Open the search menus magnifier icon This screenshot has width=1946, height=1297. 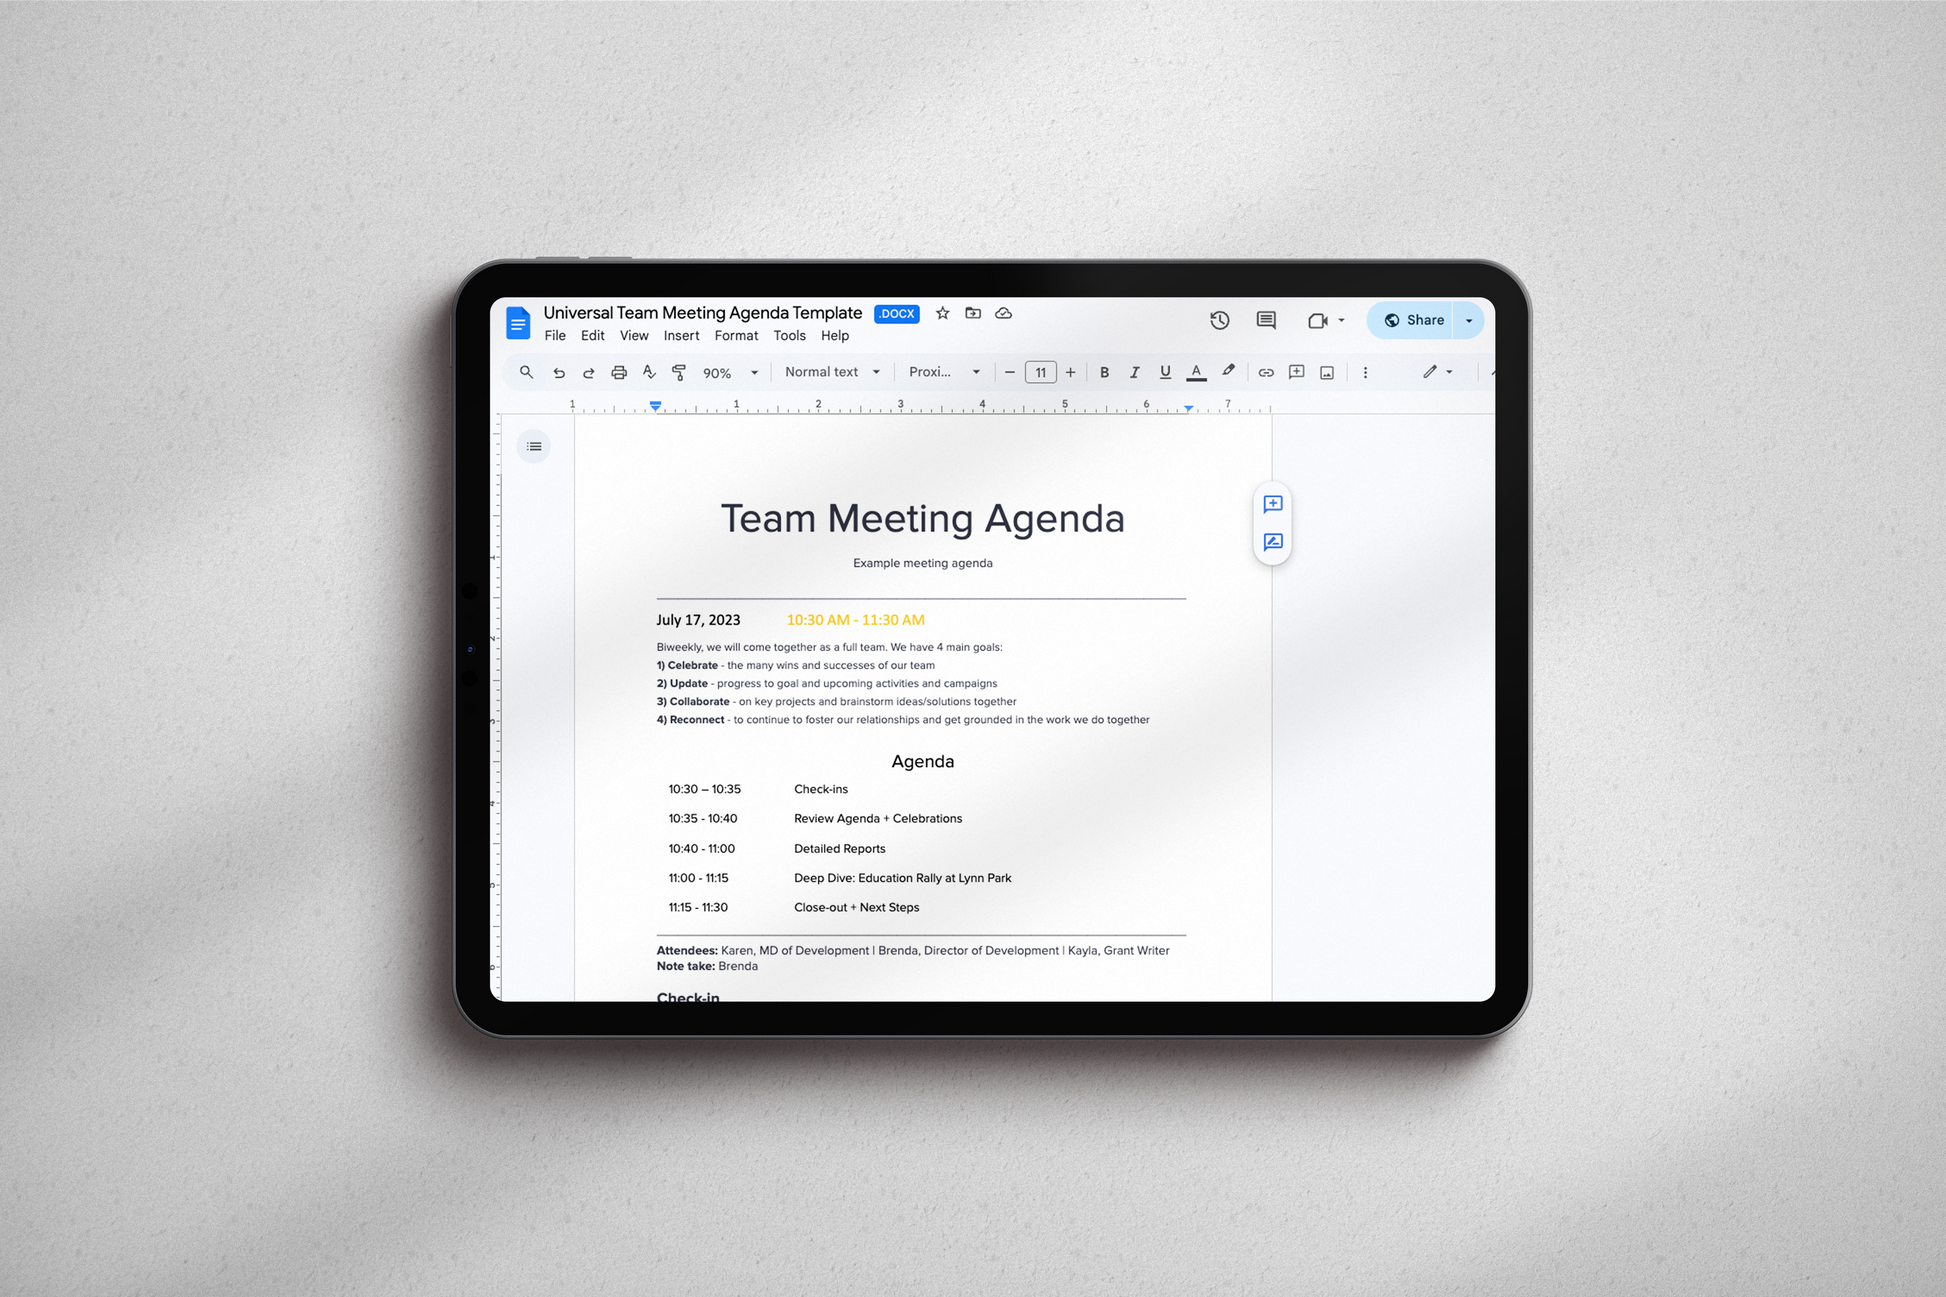tap(526, 372)
